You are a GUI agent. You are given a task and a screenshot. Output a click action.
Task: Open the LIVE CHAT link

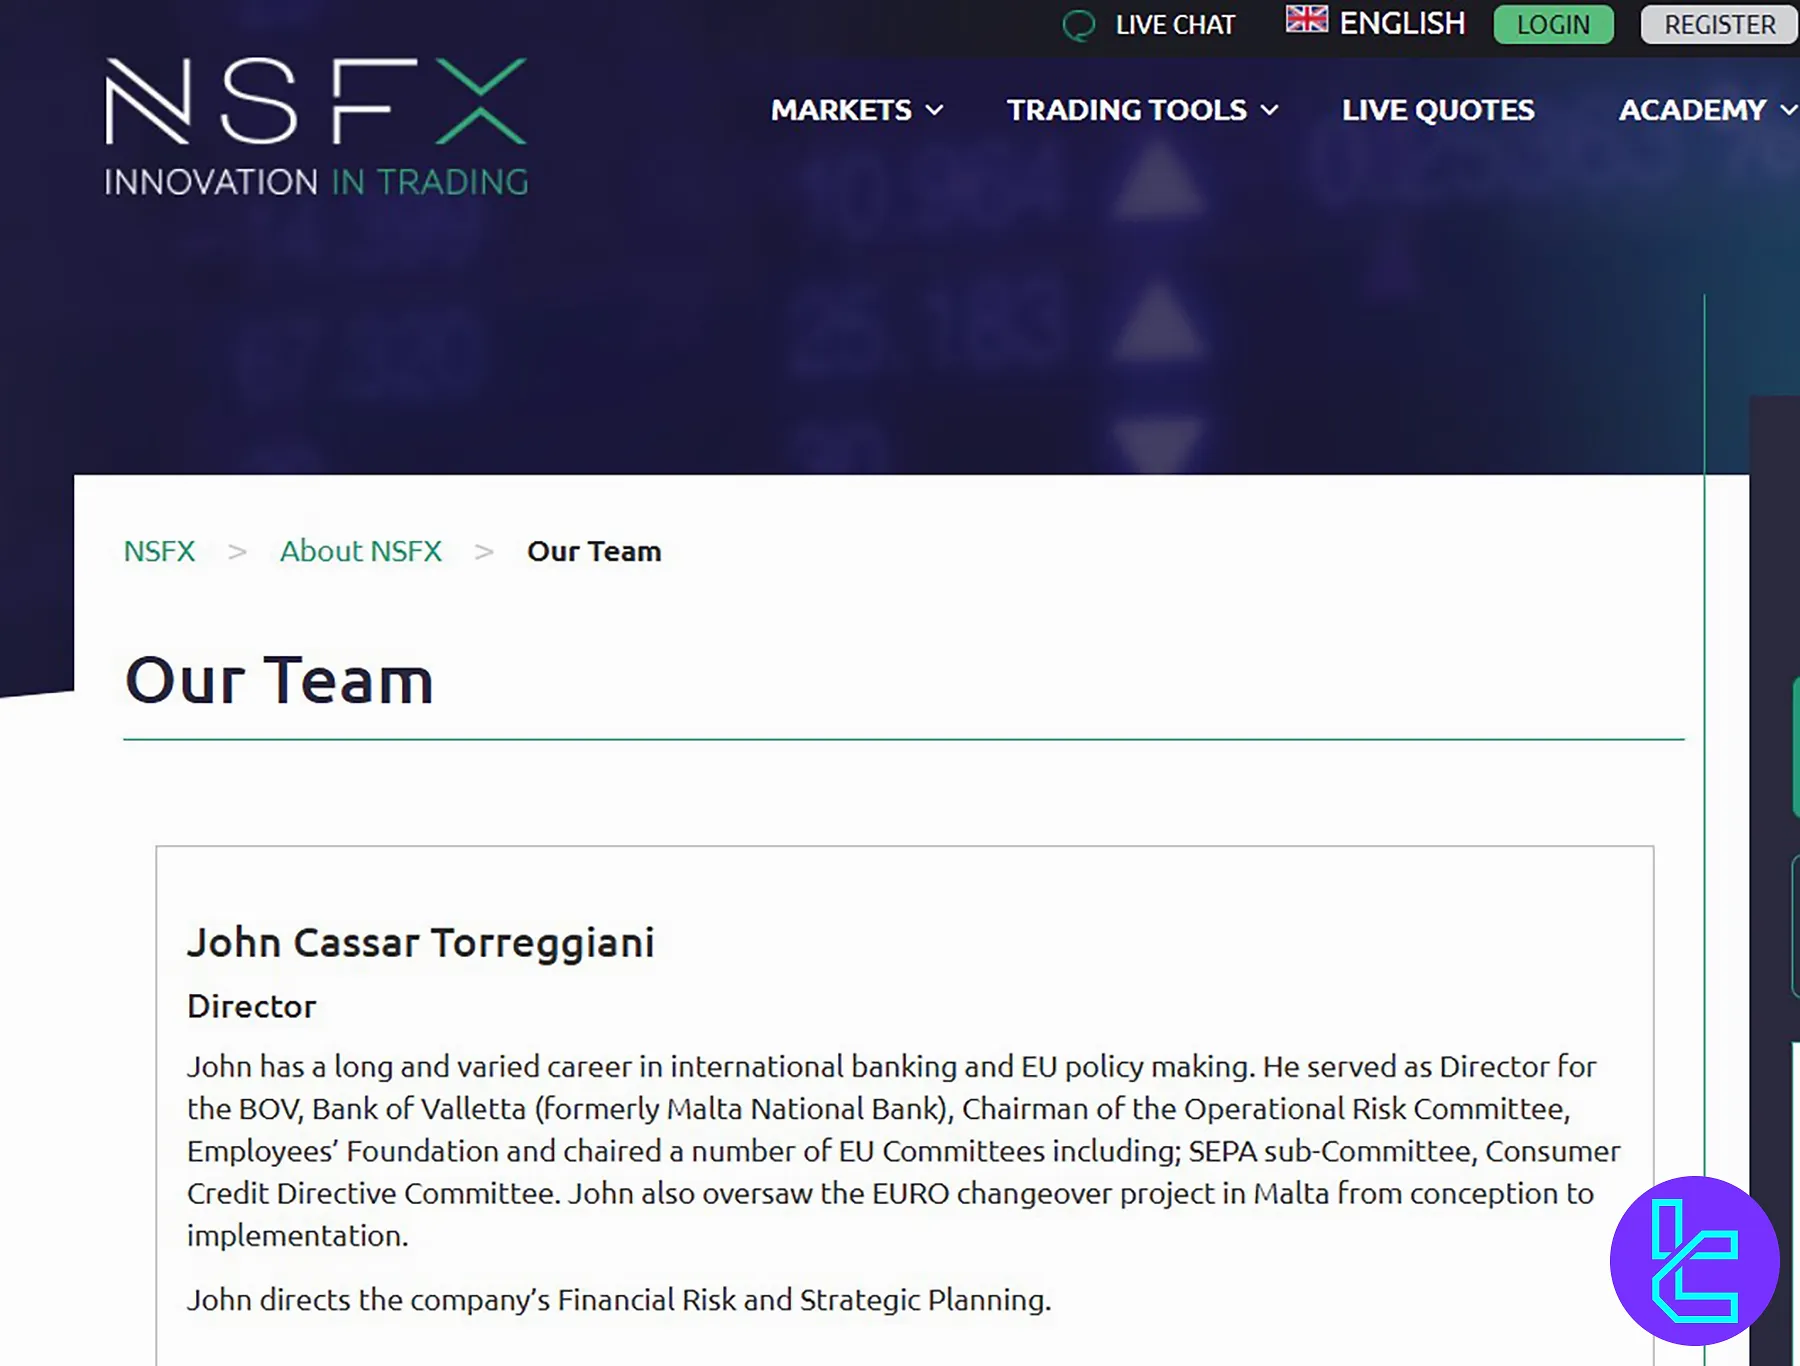pyautogui.click(x=1175, y=25)
